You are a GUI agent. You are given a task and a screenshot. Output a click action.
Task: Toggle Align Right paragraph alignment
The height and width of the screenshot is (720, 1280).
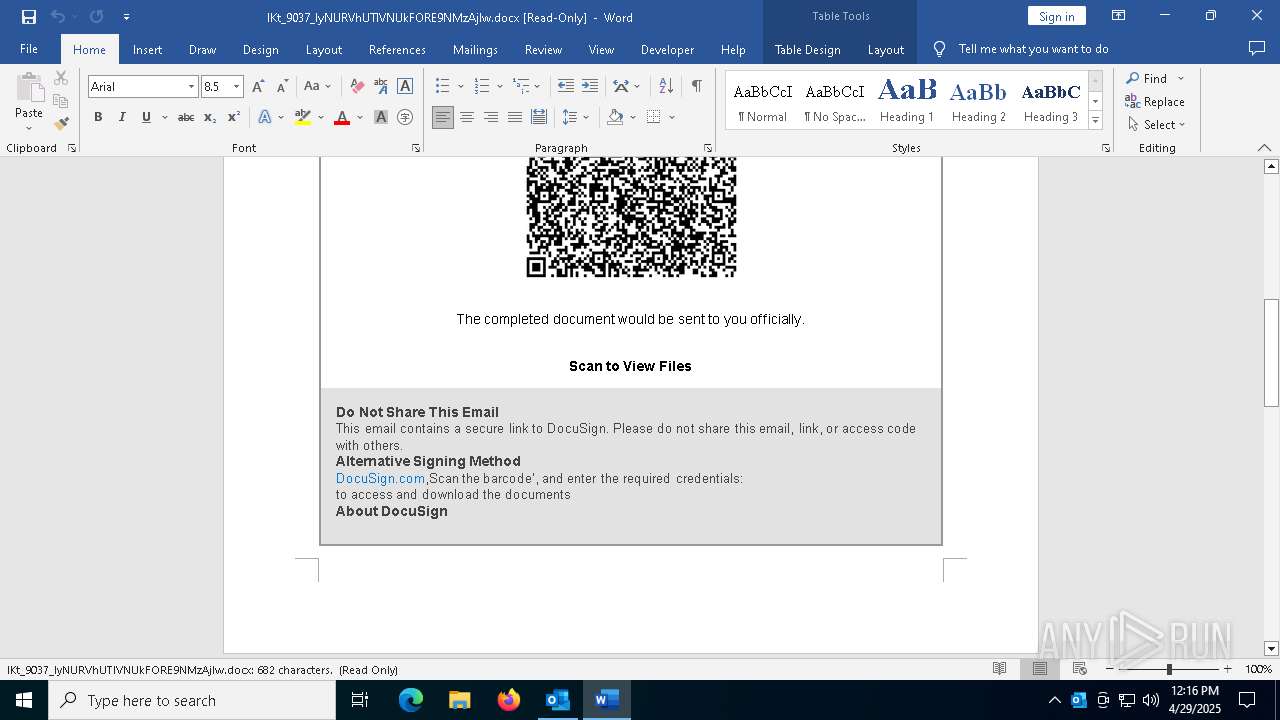491,118
